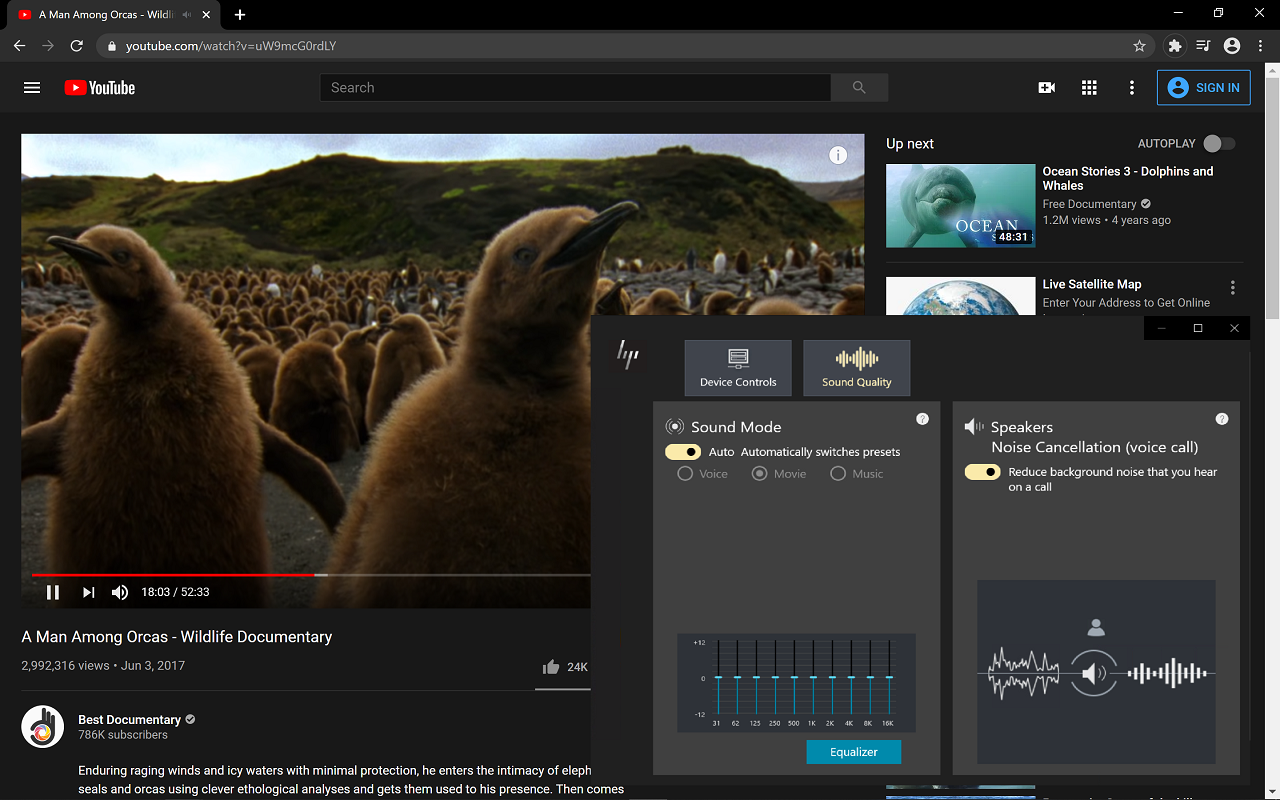Open the Sound Mode help icon
Image resolution: width=1280 pixels, height=800 pixels.
click(x=922, y=419)
